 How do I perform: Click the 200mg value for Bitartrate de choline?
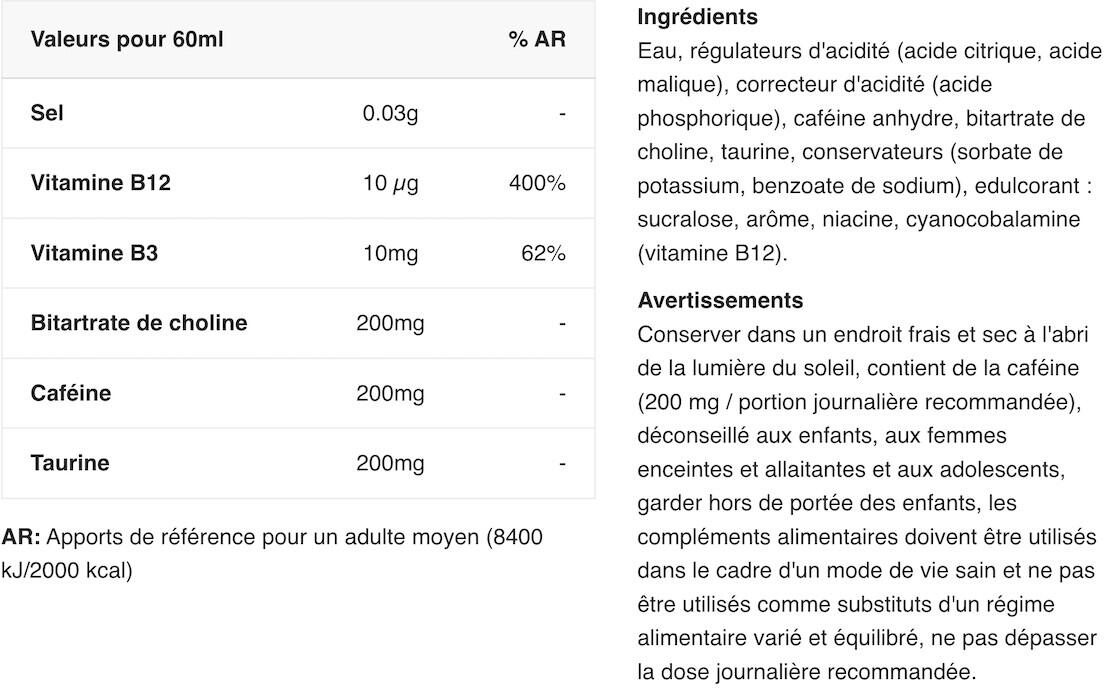(390, 323)
